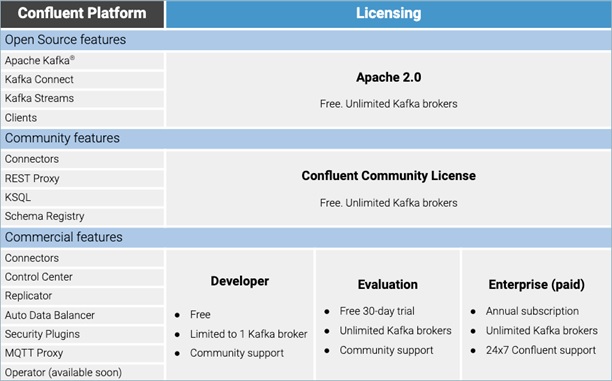Viewport: 612px width, 381px height.
Task: Click the Confluent Community License heading
Action: [389, 176]
